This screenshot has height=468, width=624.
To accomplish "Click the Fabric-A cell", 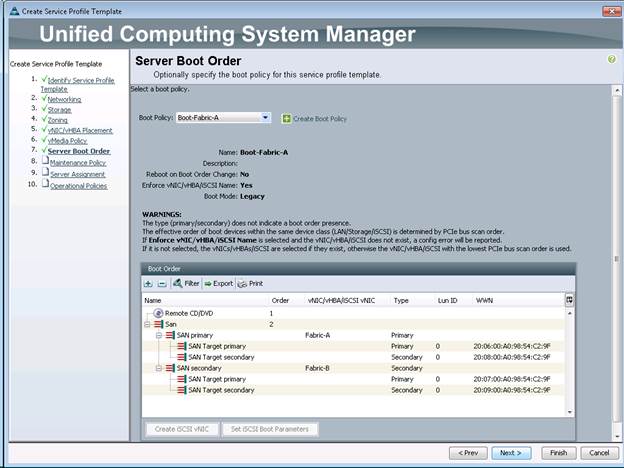I will coord(318,335).
